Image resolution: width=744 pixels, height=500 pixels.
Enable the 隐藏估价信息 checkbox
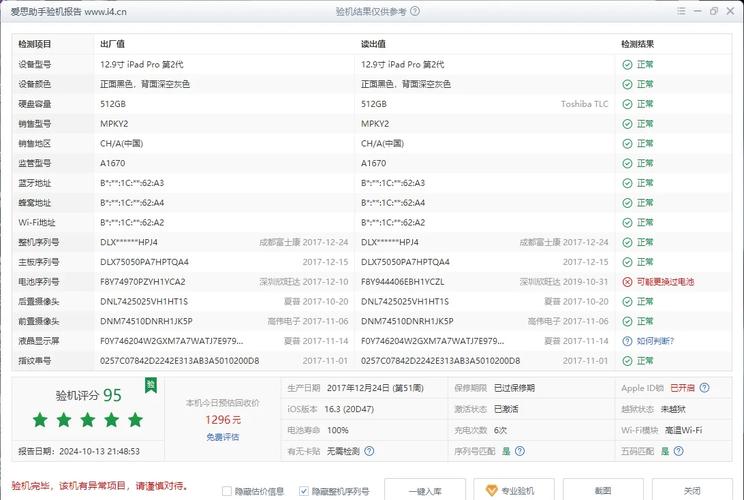point(227,491)
